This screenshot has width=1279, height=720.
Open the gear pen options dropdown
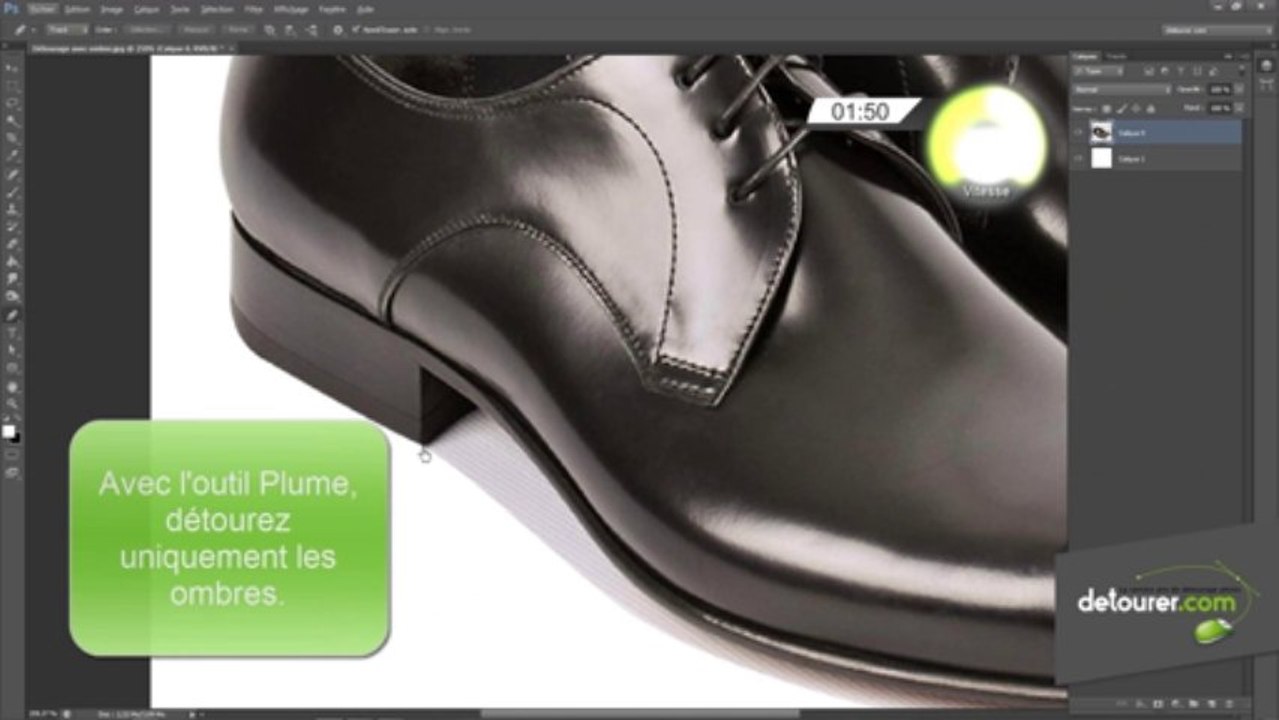coord(338,30)
